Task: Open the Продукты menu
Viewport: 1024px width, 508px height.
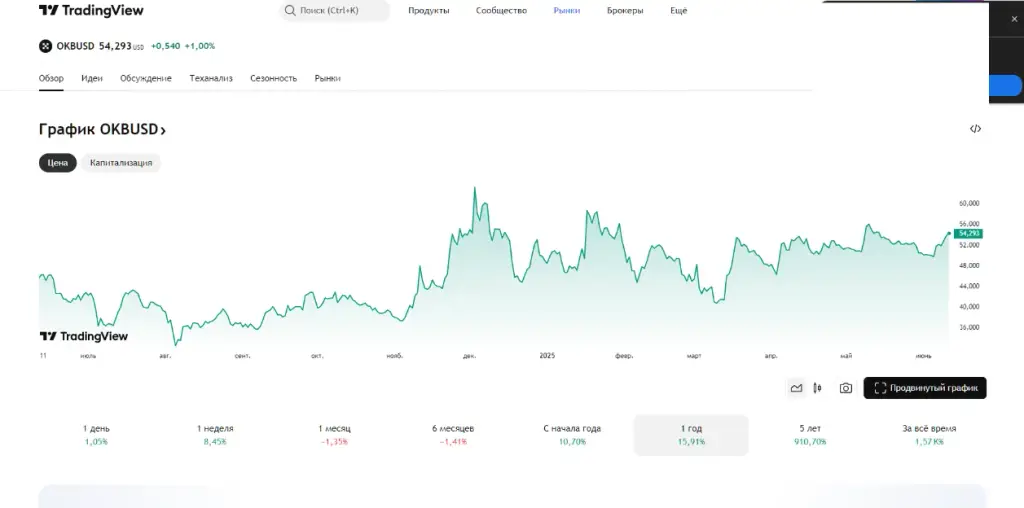Action: (428, 10)
